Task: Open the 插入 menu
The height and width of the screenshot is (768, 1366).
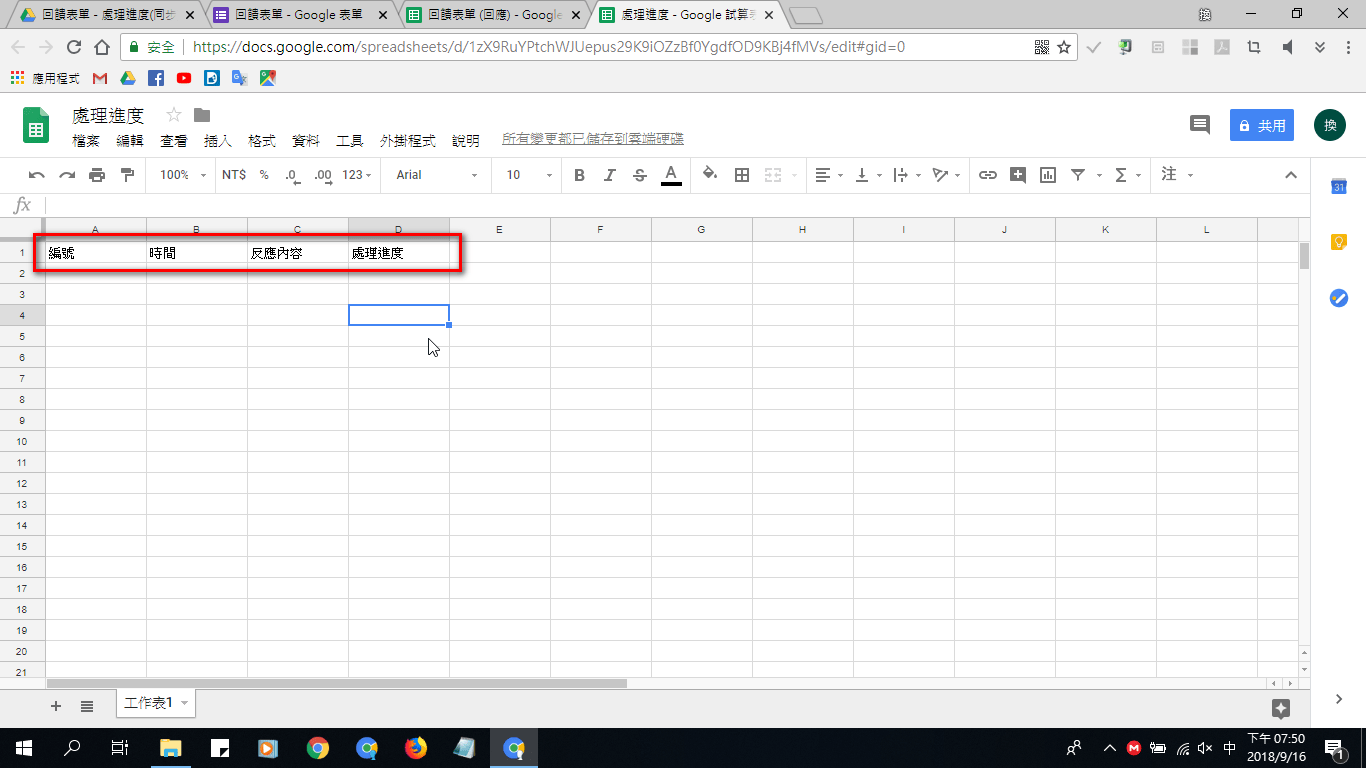Action: coord(217,141)
